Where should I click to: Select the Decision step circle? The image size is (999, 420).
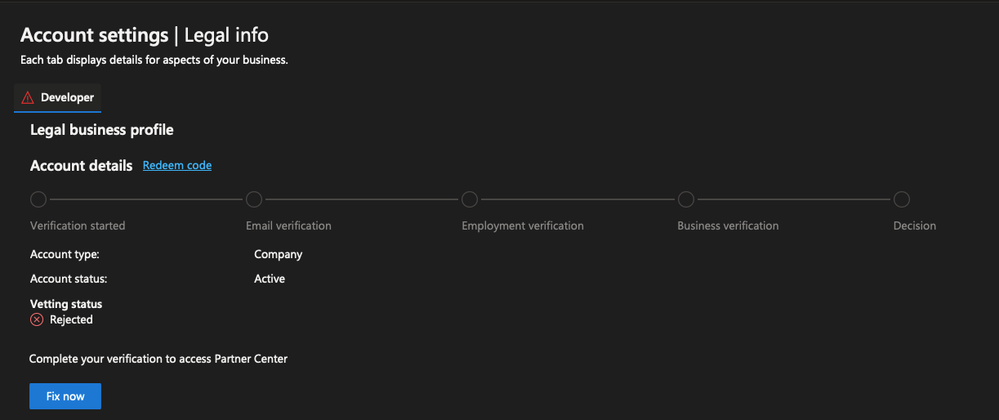pos(901,200)
